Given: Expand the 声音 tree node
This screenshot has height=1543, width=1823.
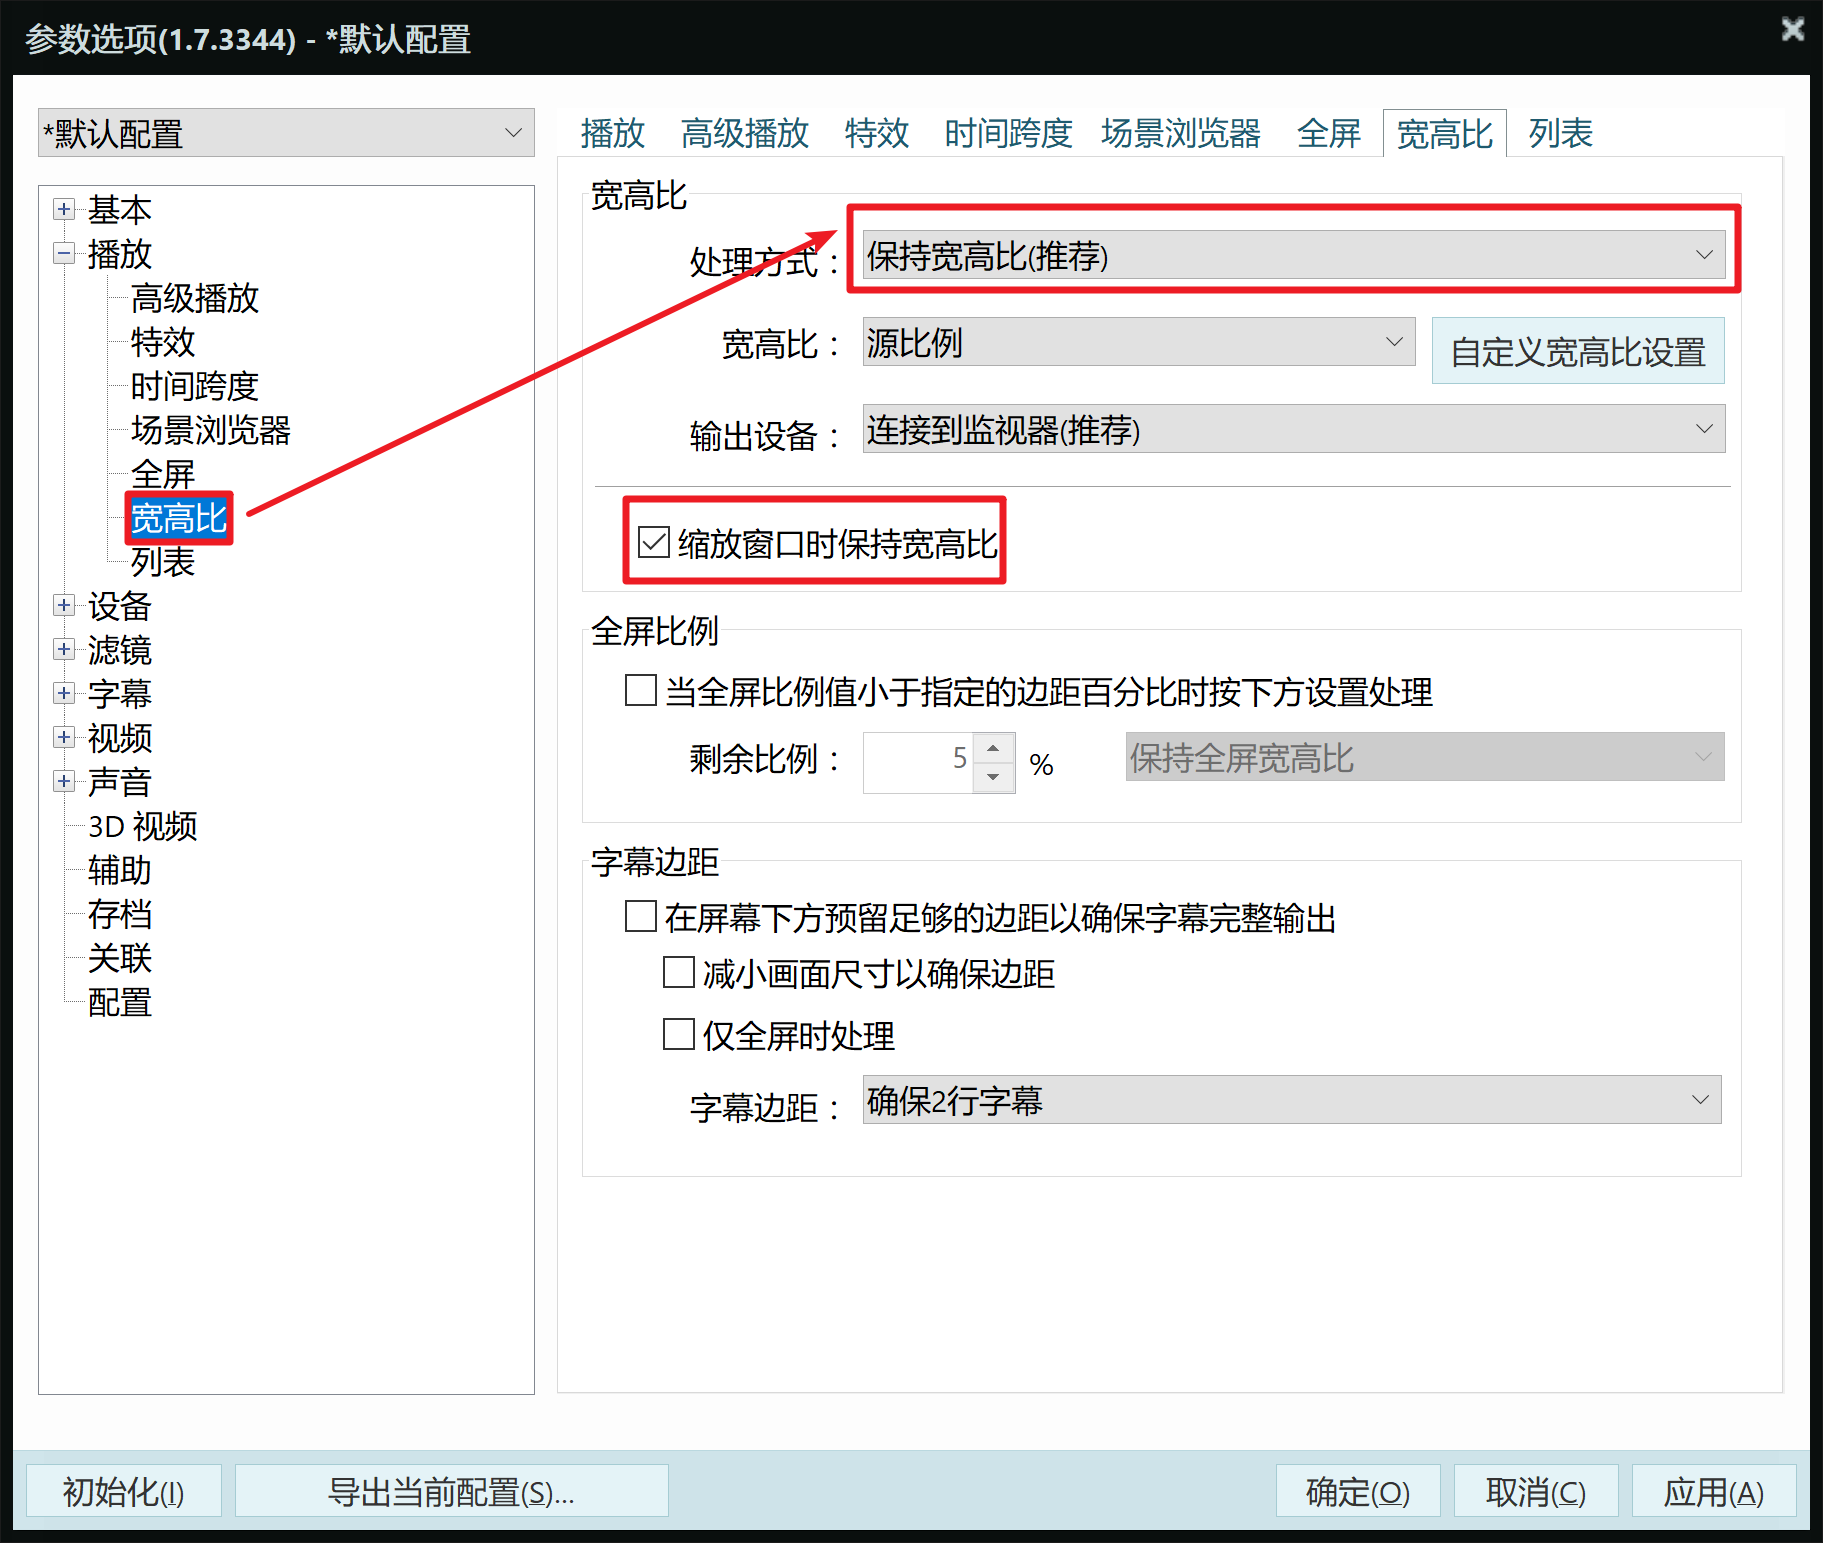Looking at the screenshot, I should [64, 782].
